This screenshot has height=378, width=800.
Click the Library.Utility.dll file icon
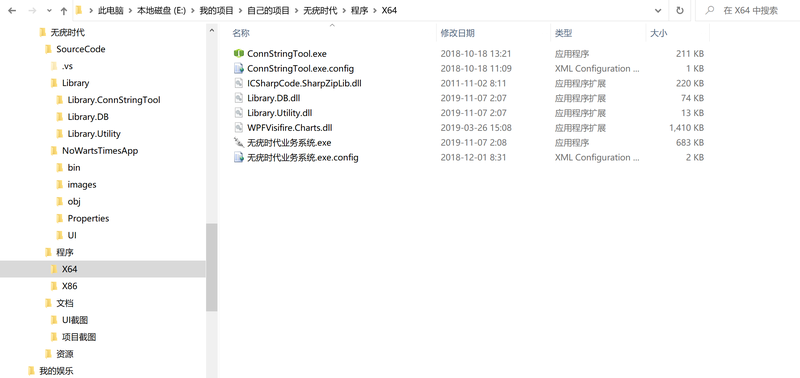point(238,113)
